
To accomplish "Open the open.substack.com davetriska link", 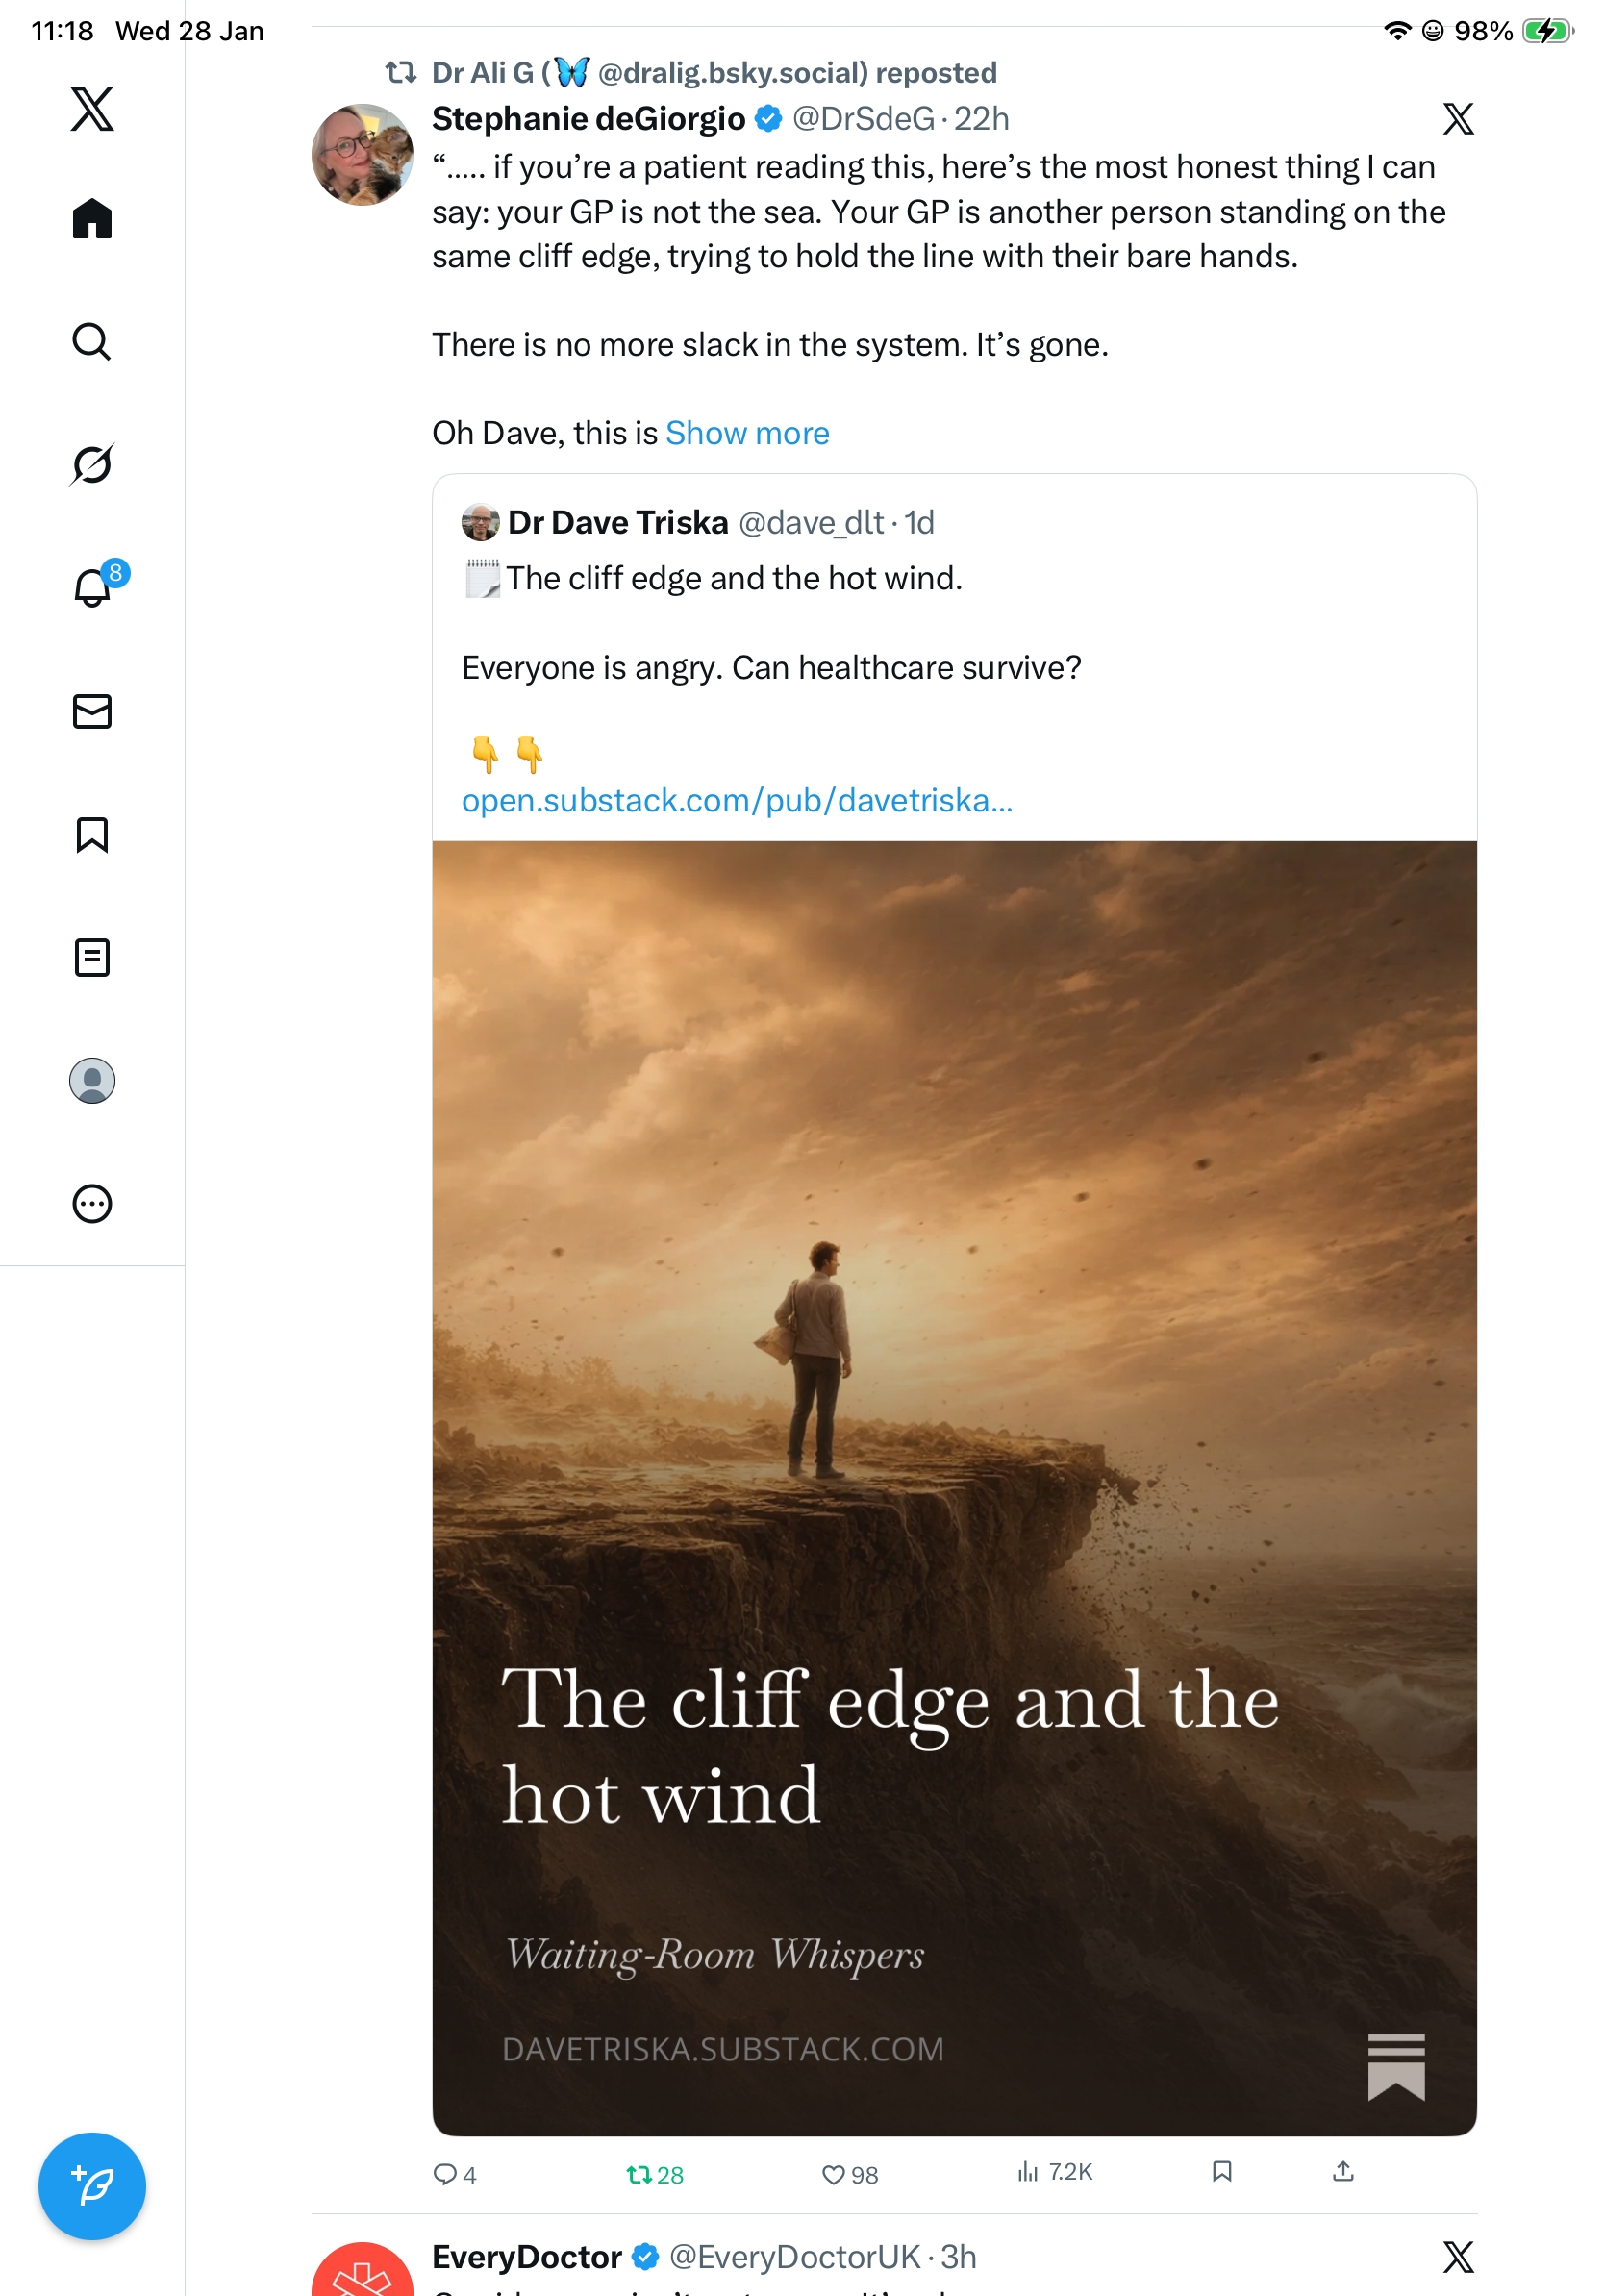I will (x=737, y=800).
